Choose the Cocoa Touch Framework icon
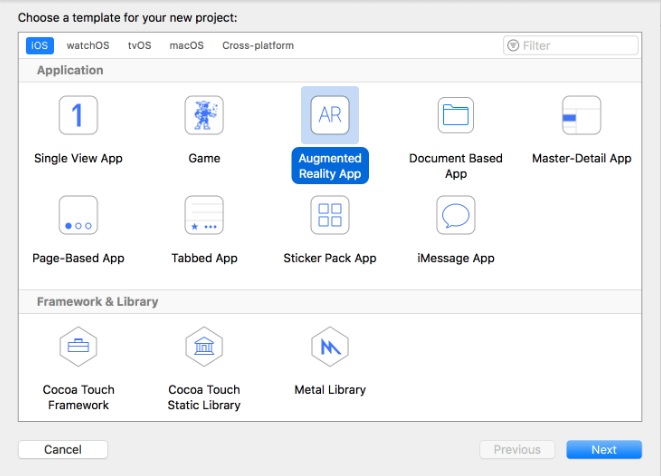Image resolution: width=661 pixels, height=476 pixels. 78,347
